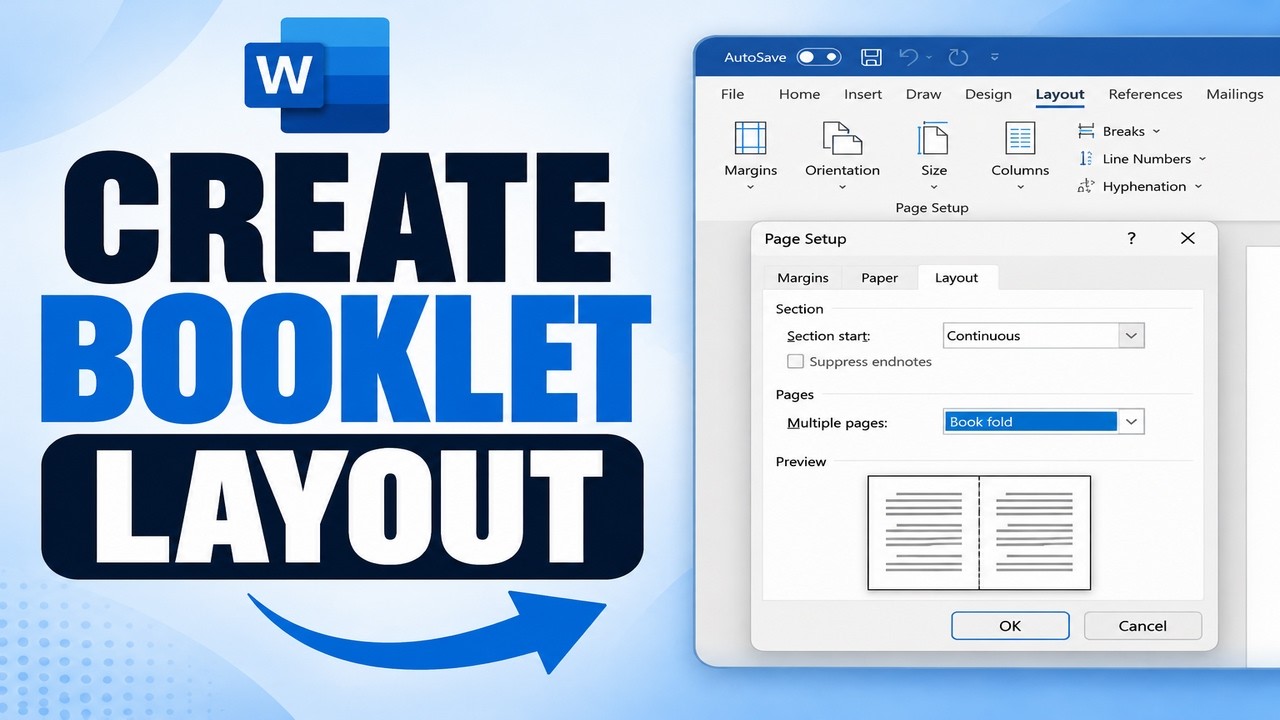Open the Breaks dropdown arrow

[x=1157, y=132]
